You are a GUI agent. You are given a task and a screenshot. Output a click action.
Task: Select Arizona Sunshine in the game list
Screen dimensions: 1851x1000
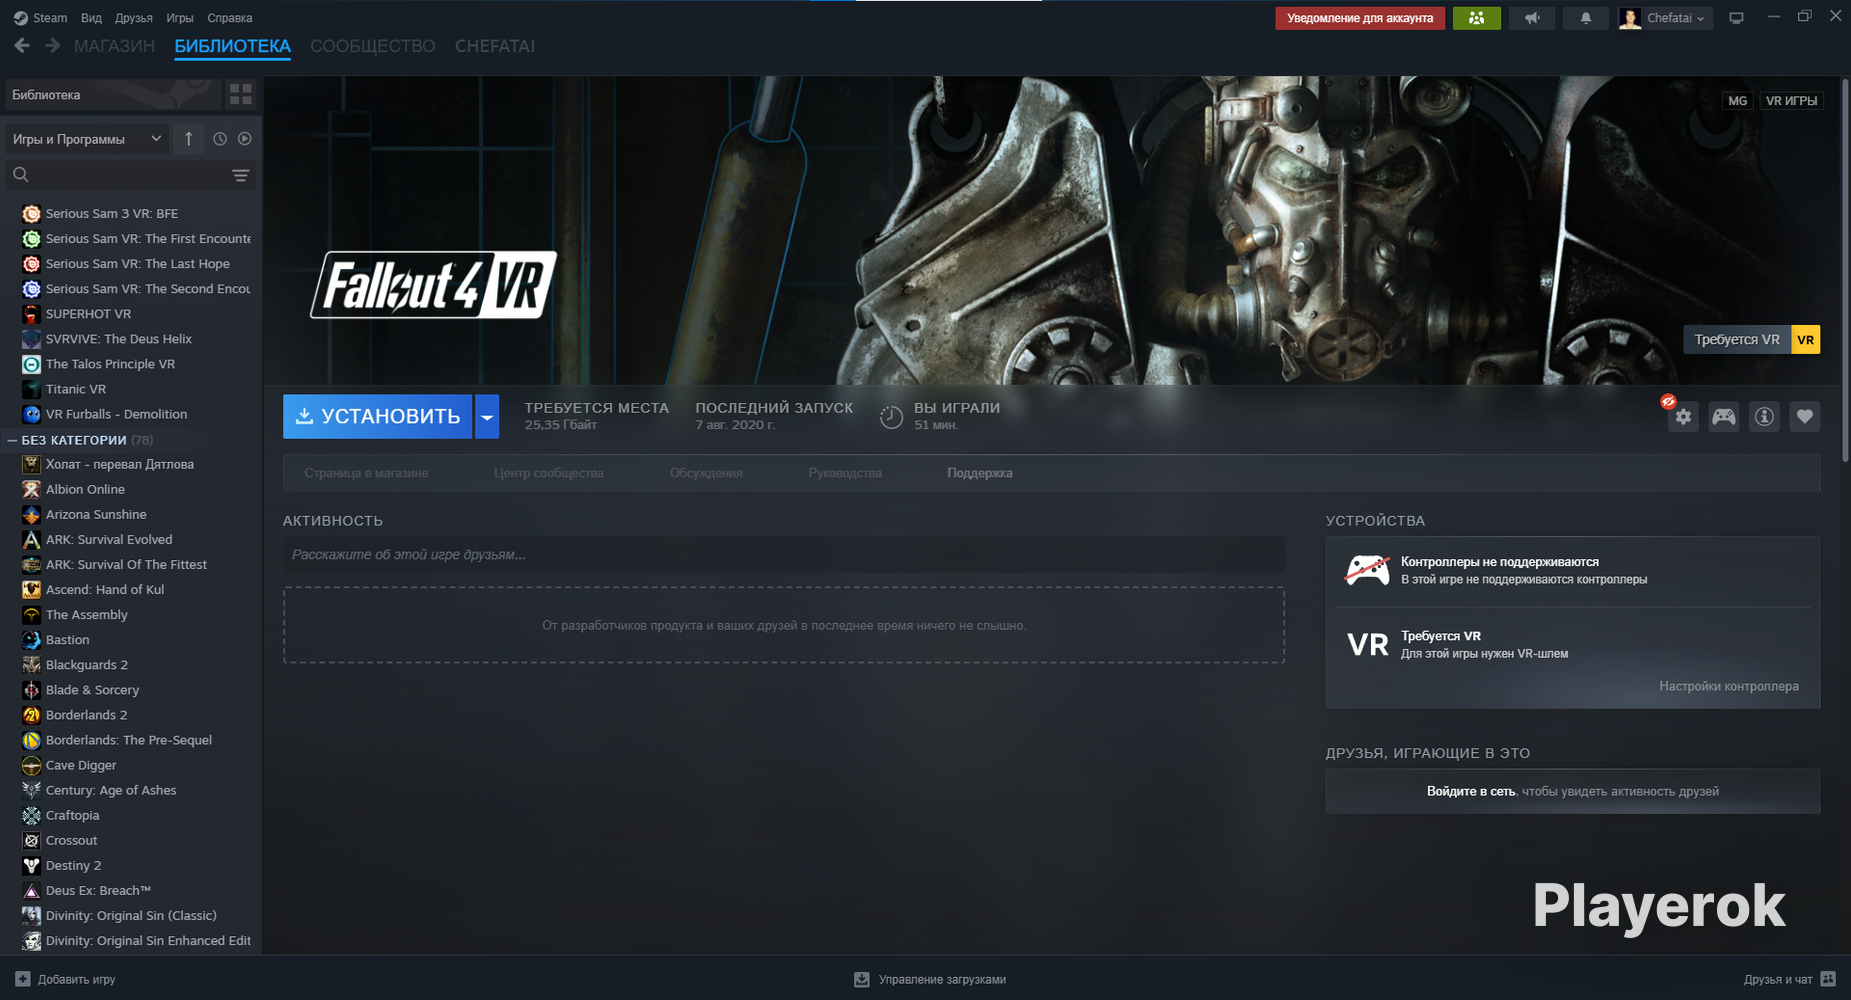(96, 514)
